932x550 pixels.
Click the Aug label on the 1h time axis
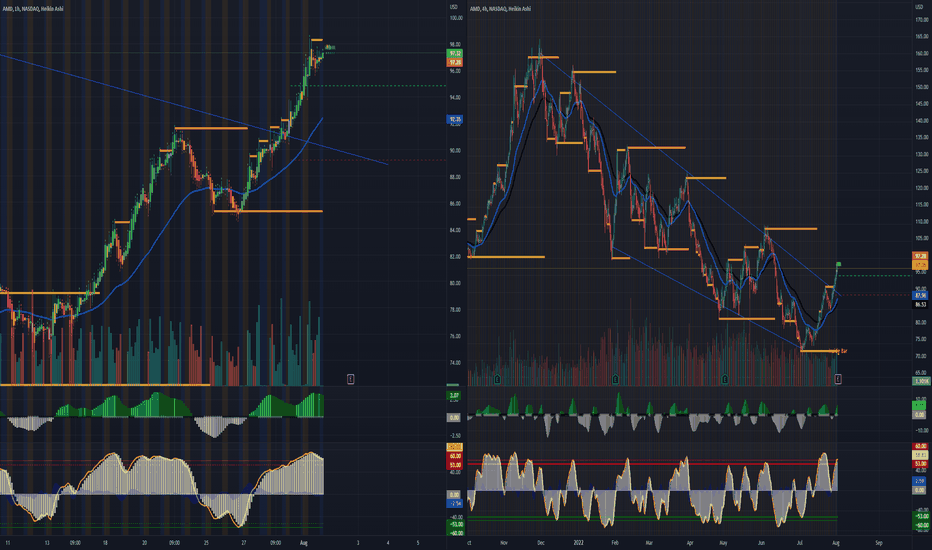304,543
